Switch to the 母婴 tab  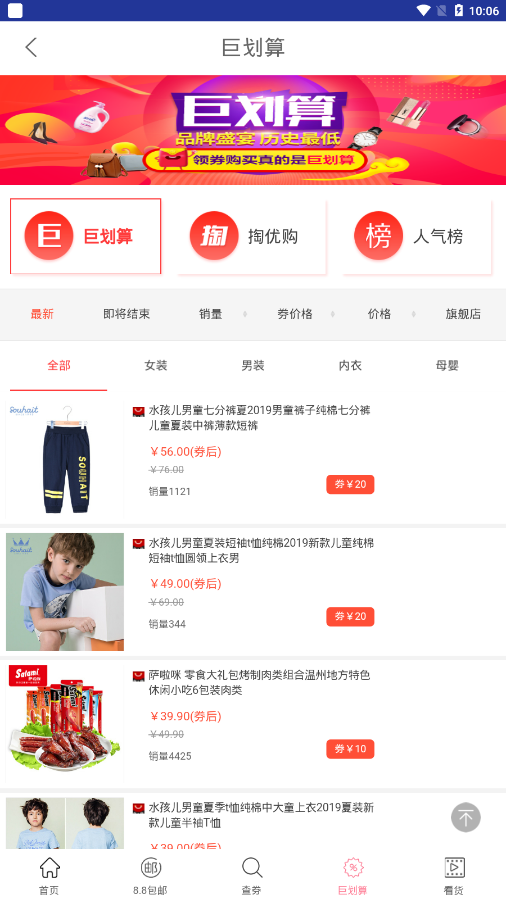click(x=447, y=366)
